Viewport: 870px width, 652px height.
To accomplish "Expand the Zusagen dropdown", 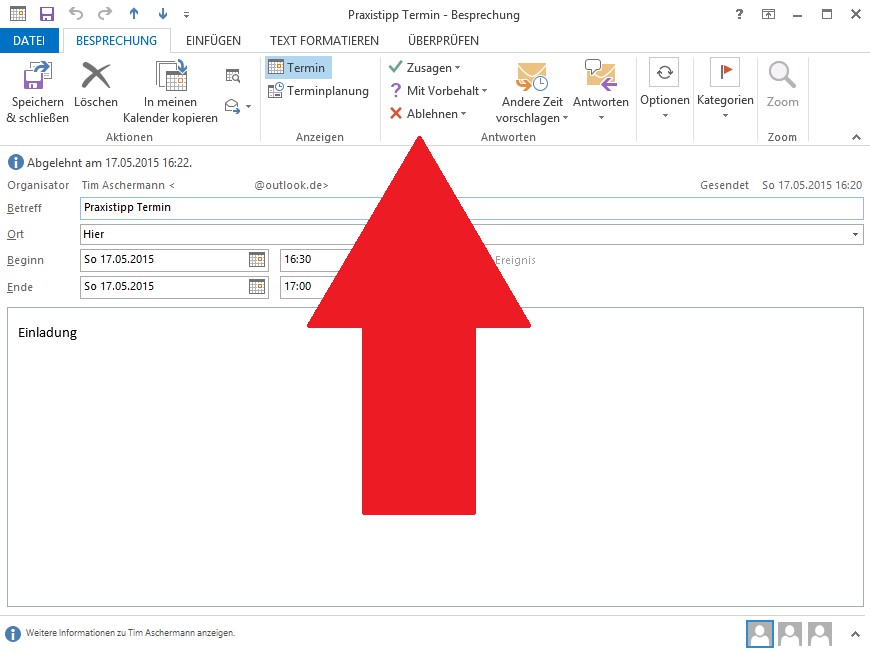I will point(458,68).
